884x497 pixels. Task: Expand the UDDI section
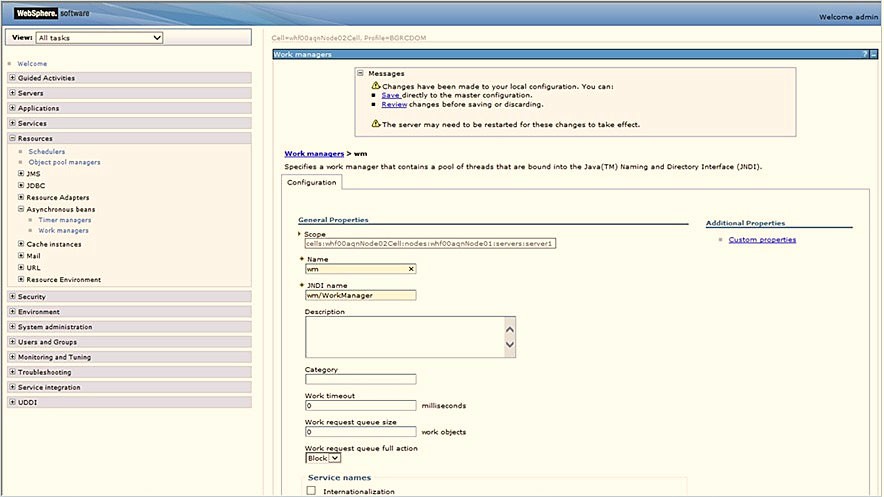point(12,402)
